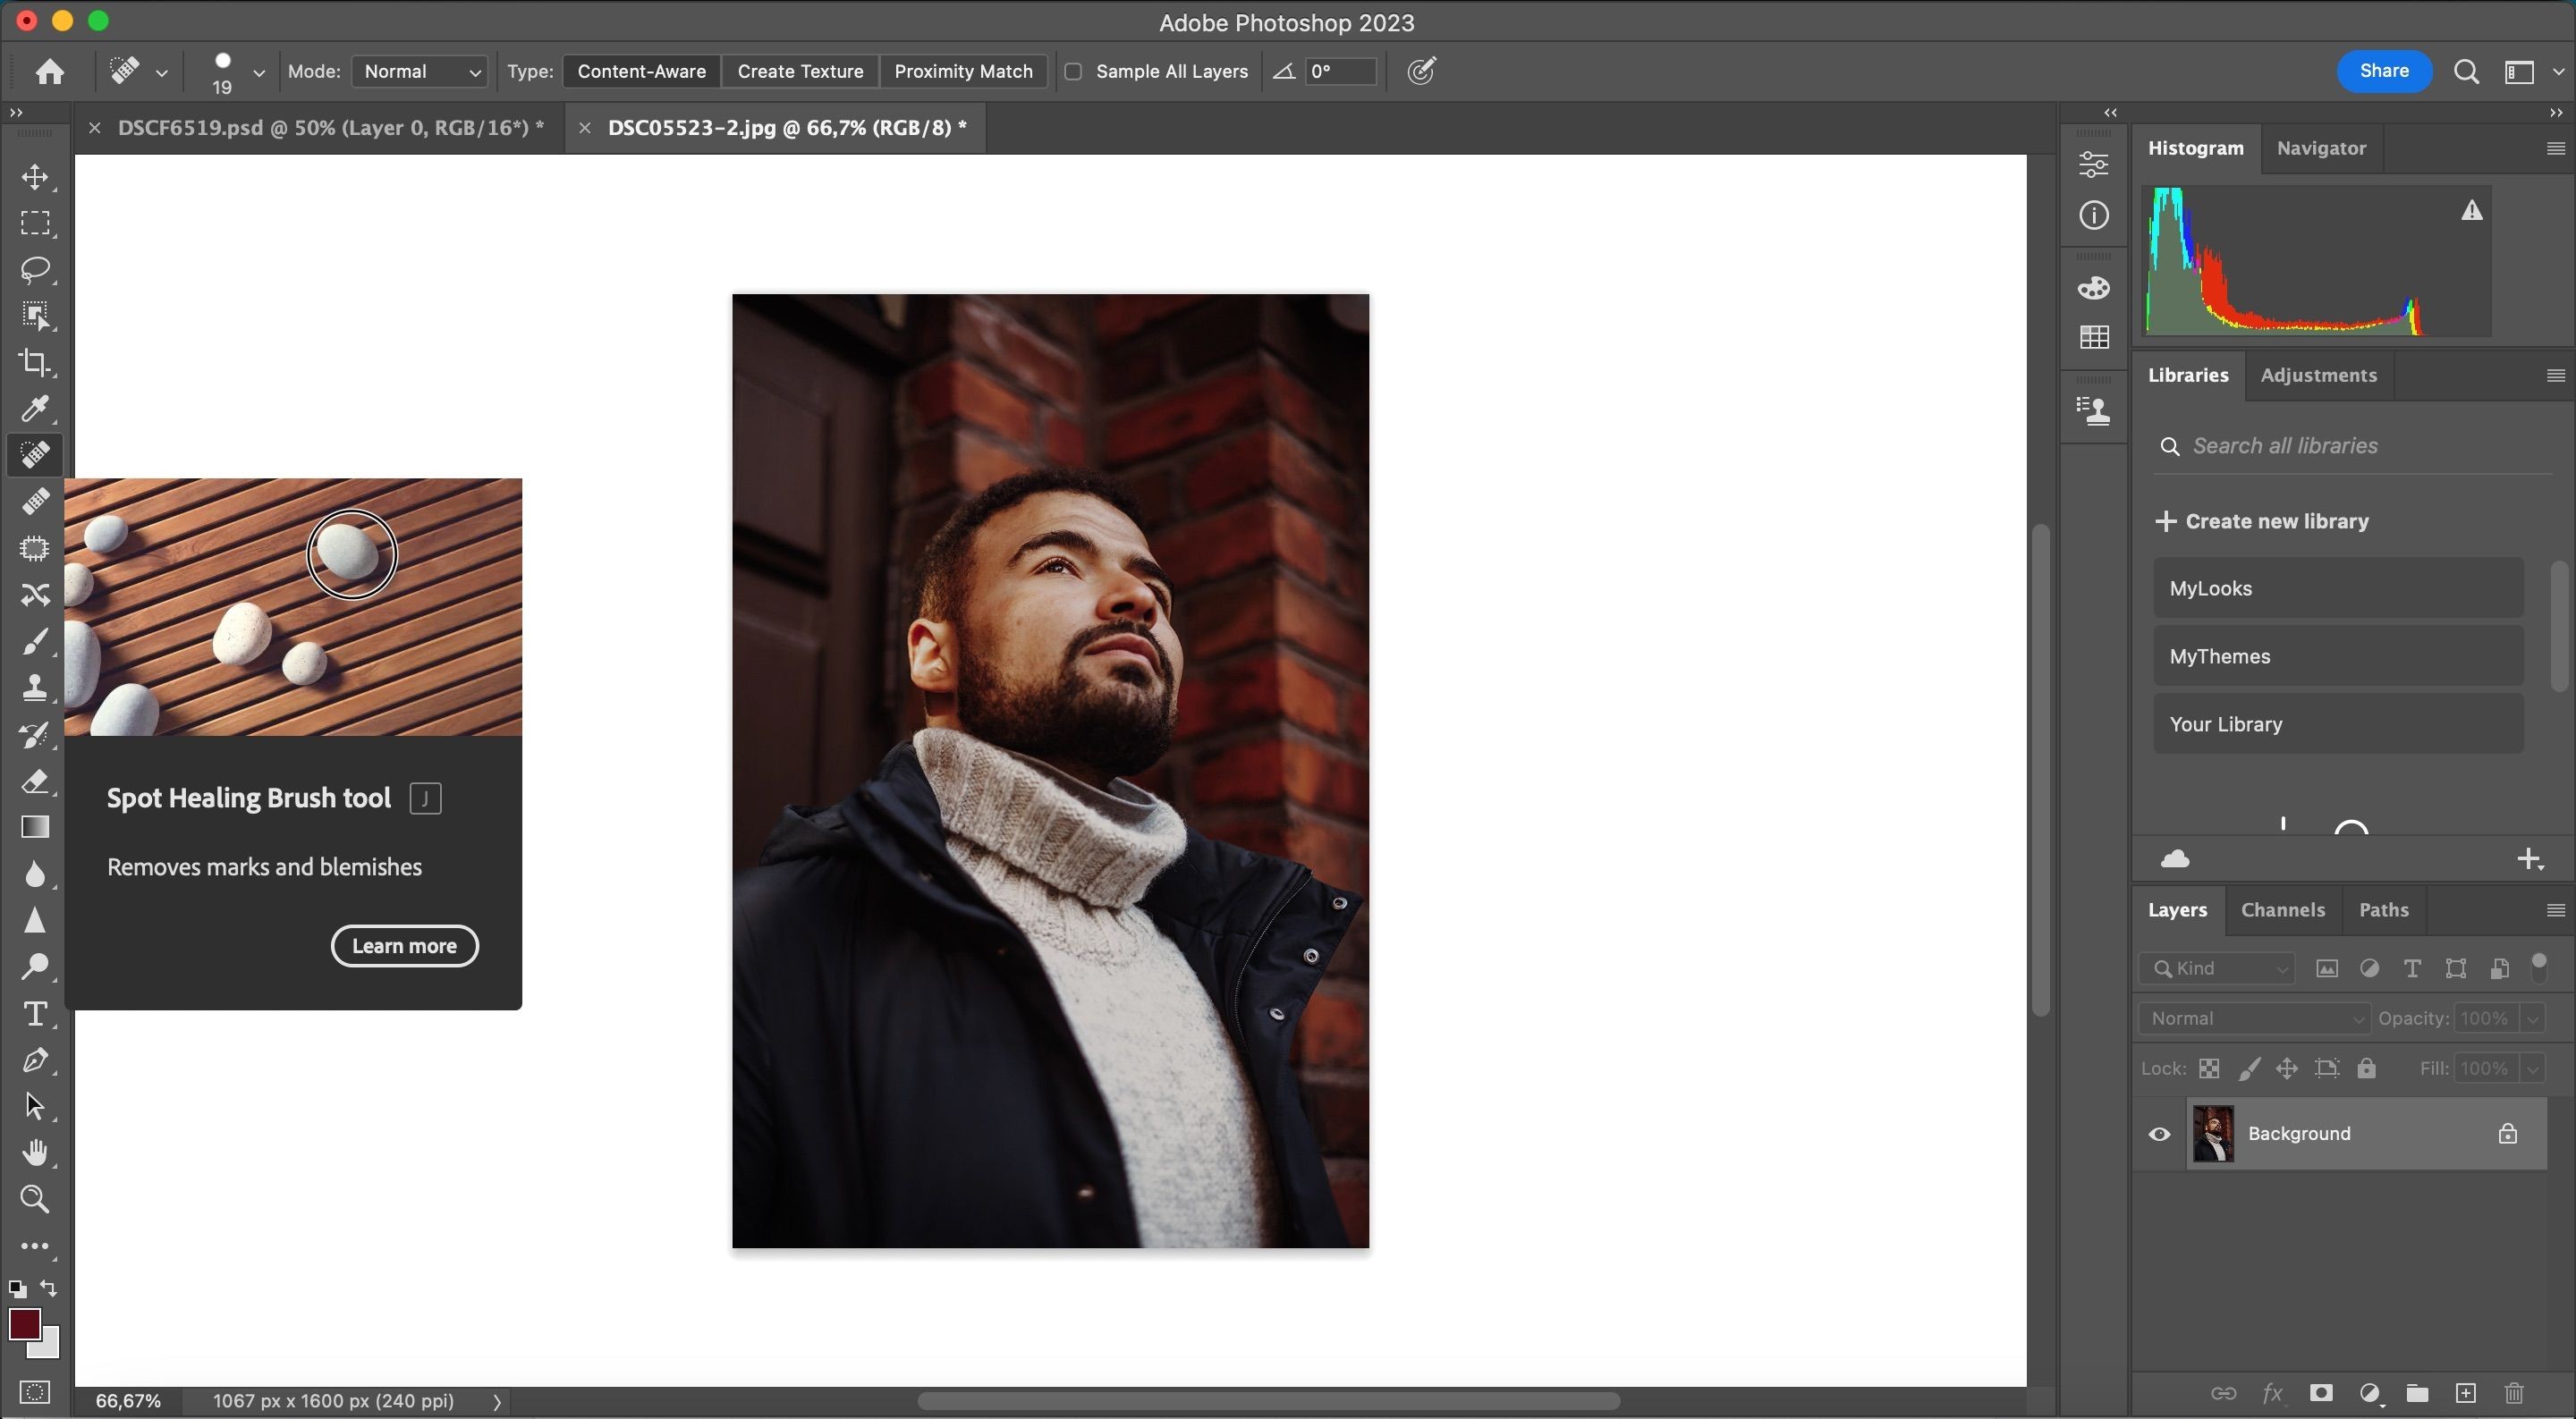Select the Lasso tool
The height and width of the screenshot is (1419, 2576).
point(35,270)
